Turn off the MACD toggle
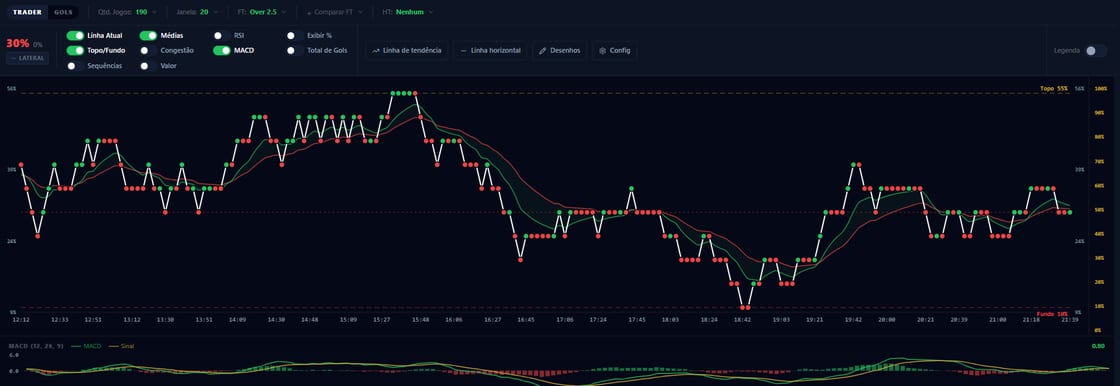 (221, 51)
